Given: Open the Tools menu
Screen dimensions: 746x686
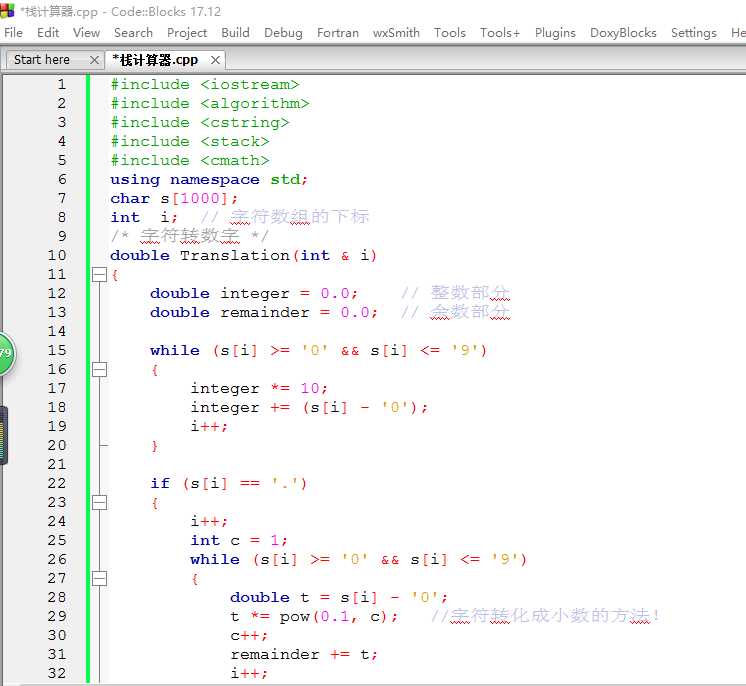Looking at the screenshot, I should (450, 33).
